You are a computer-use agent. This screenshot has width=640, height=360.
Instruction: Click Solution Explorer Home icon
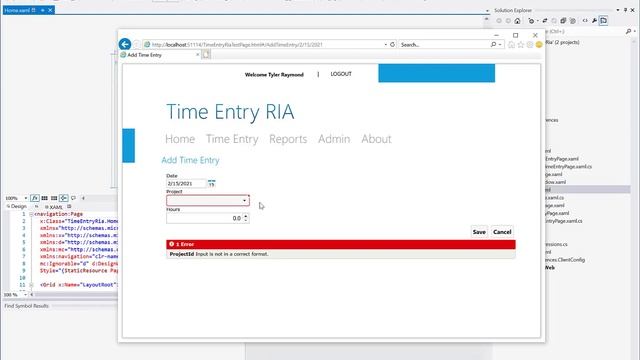point(517,21)
